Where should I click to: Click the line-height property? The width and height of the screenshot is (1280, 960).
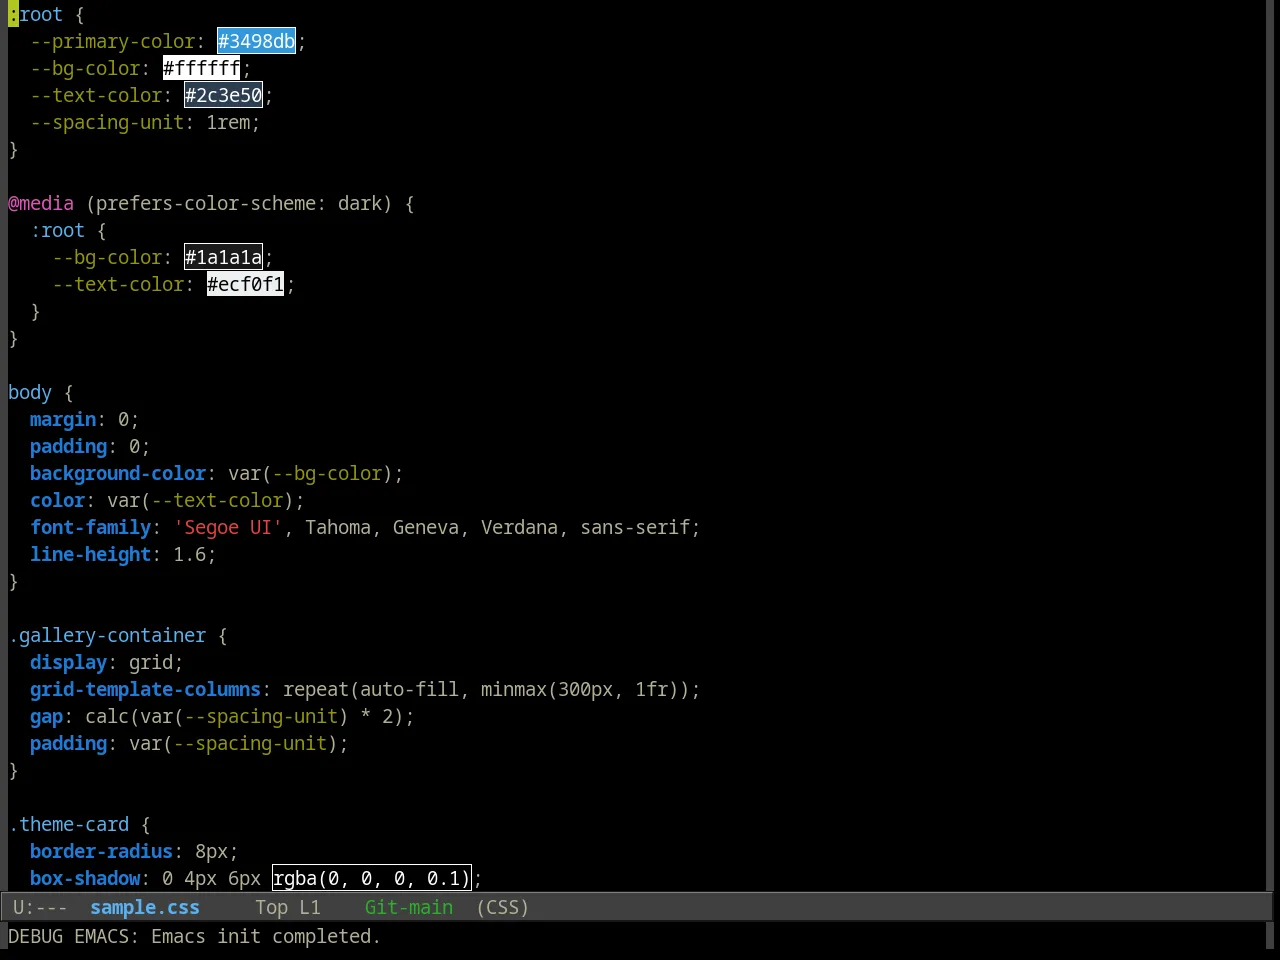[x=90, y=554]
